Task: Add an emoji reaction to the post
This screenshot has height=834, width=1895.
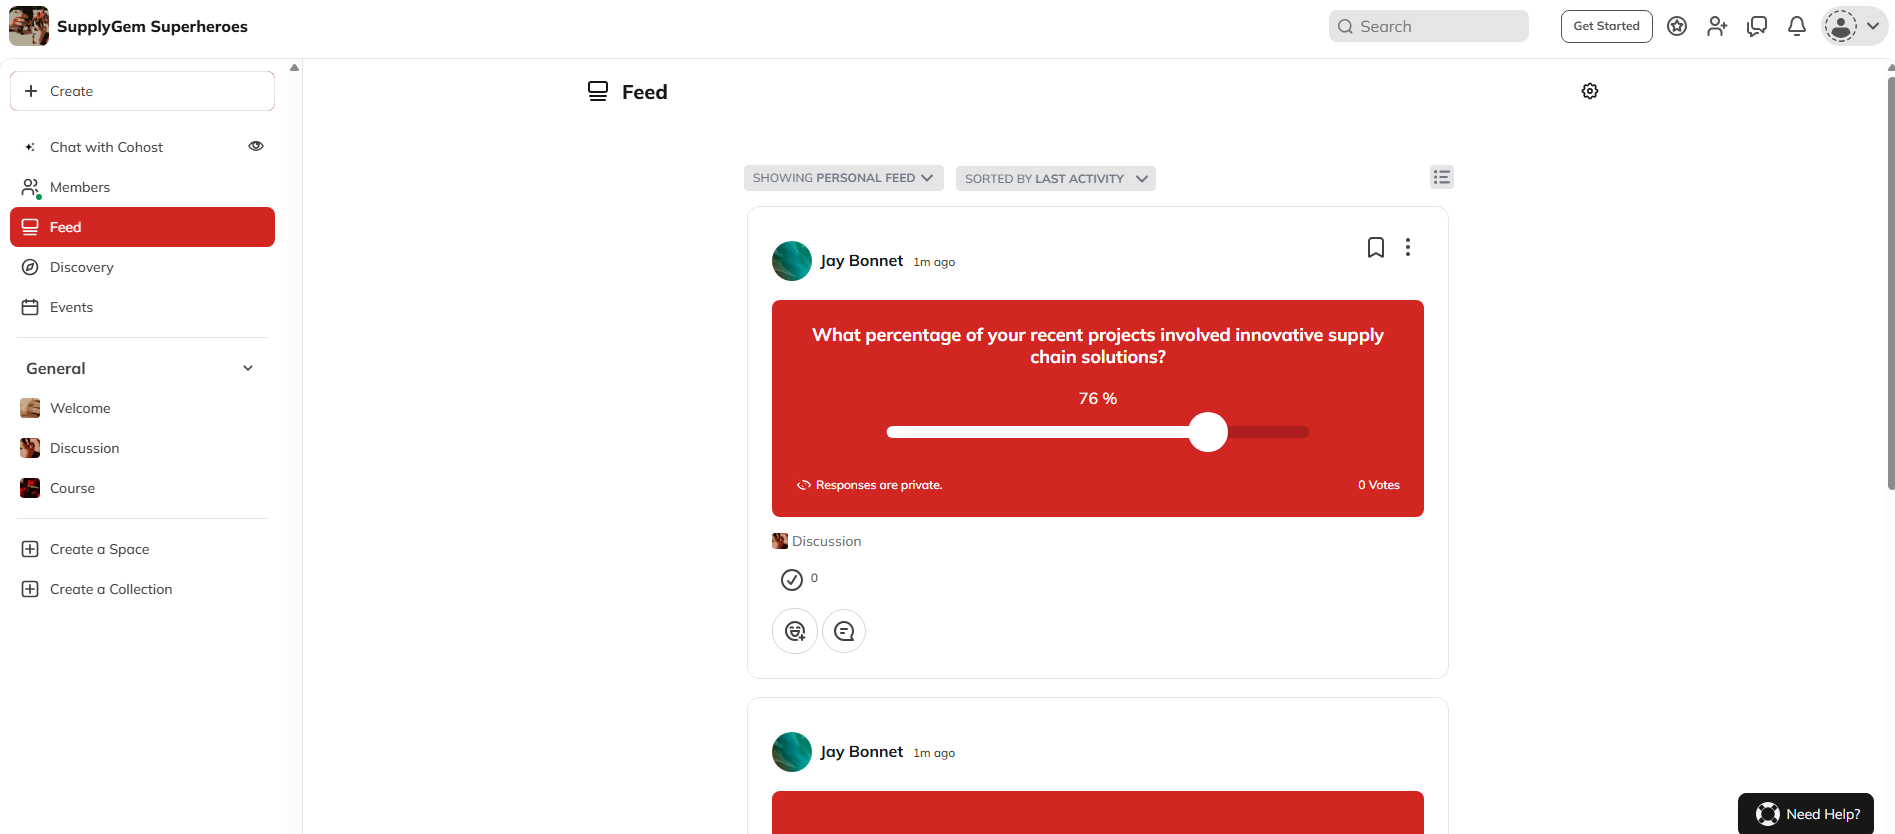Action: coord(795,631)
